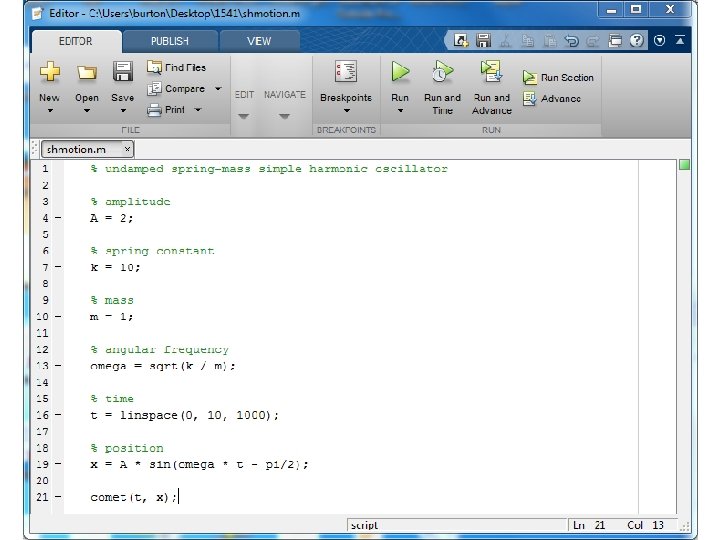Toggle breakpoint dash on line 16
The image size is (720, 540).
(x=58, y=415)
